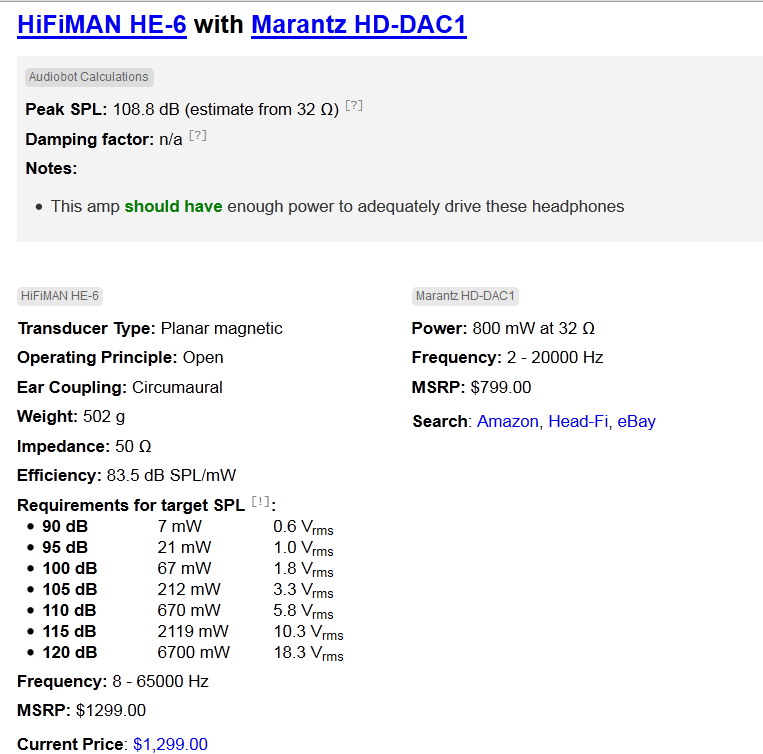The height and width of the screenshot is (754, 763).
Task: Click the gray HiFiMAN HE-6 section label
Action: [x=60, y=296]
